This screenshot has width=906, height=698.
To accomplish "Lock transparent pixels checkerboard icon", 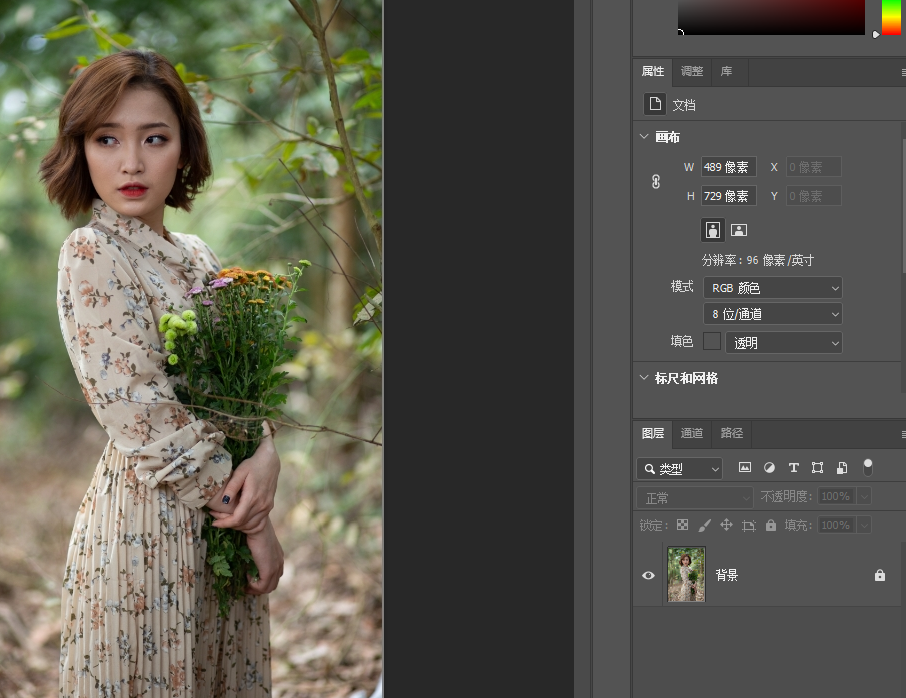I will [682, 525].
